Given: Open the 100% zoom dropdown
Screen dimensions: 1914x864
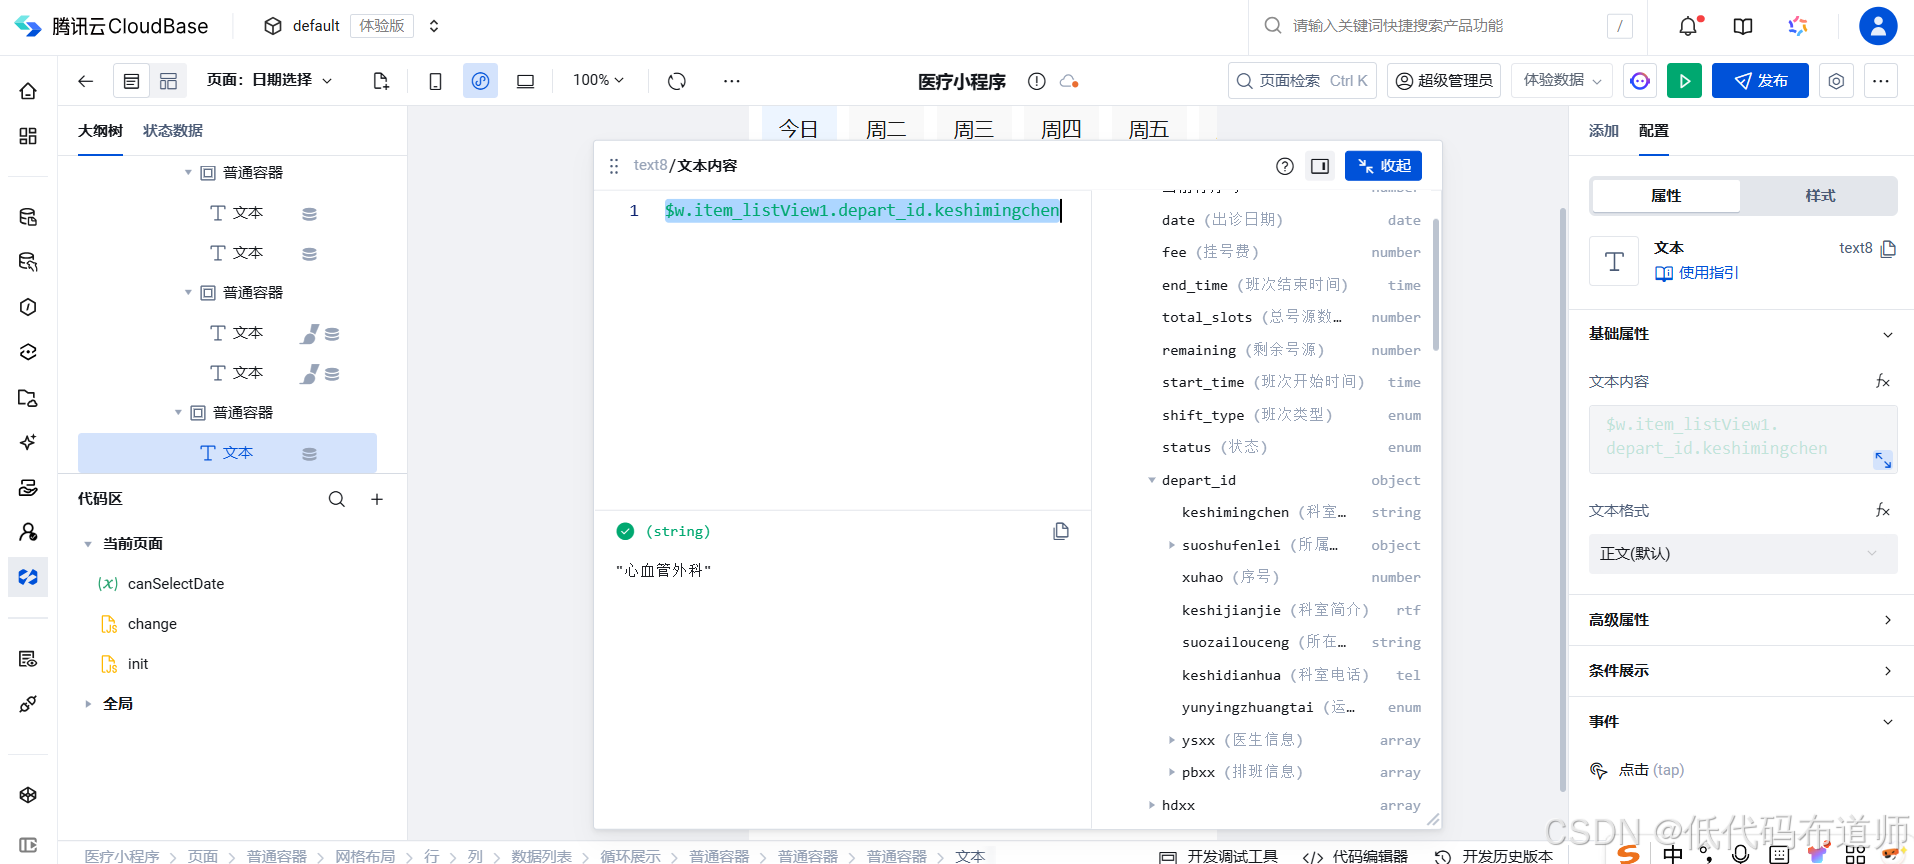Looking at the screenshot, I should [x=598, y=80].
